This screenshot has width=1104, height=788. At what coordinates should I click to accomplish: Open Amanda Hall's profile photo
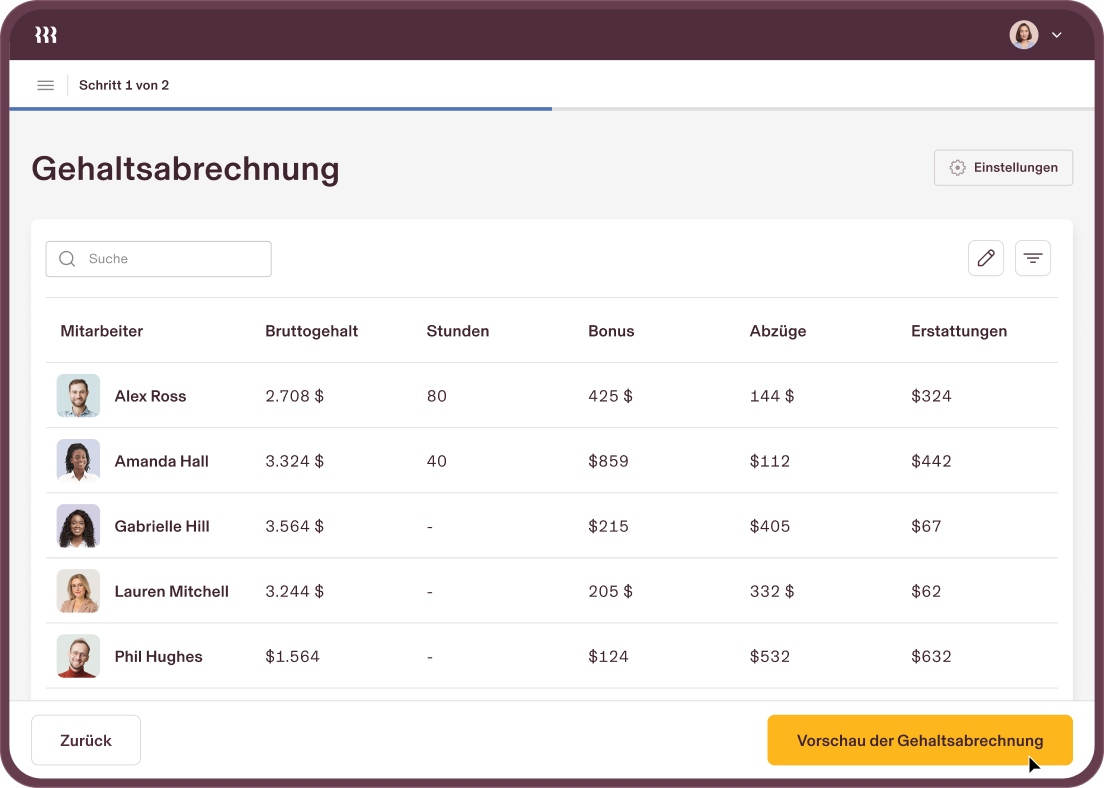tap(78, 461)
